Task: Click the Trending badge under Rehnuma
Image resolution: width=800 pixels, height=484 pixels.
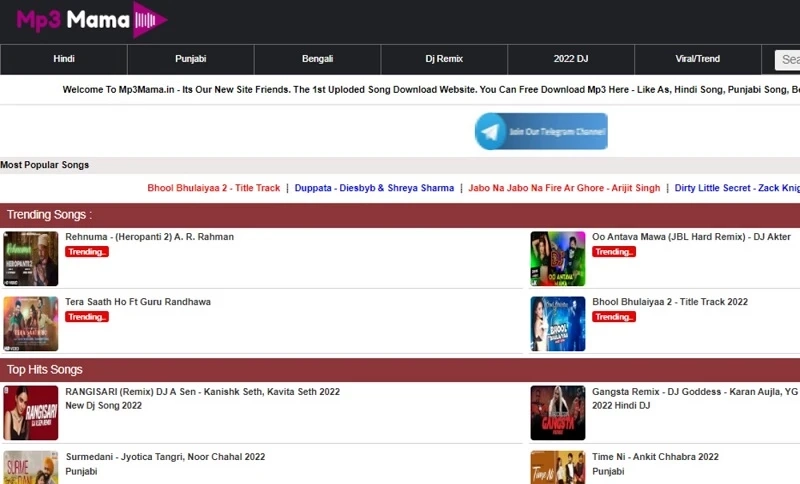Action: tap(87, 252)
